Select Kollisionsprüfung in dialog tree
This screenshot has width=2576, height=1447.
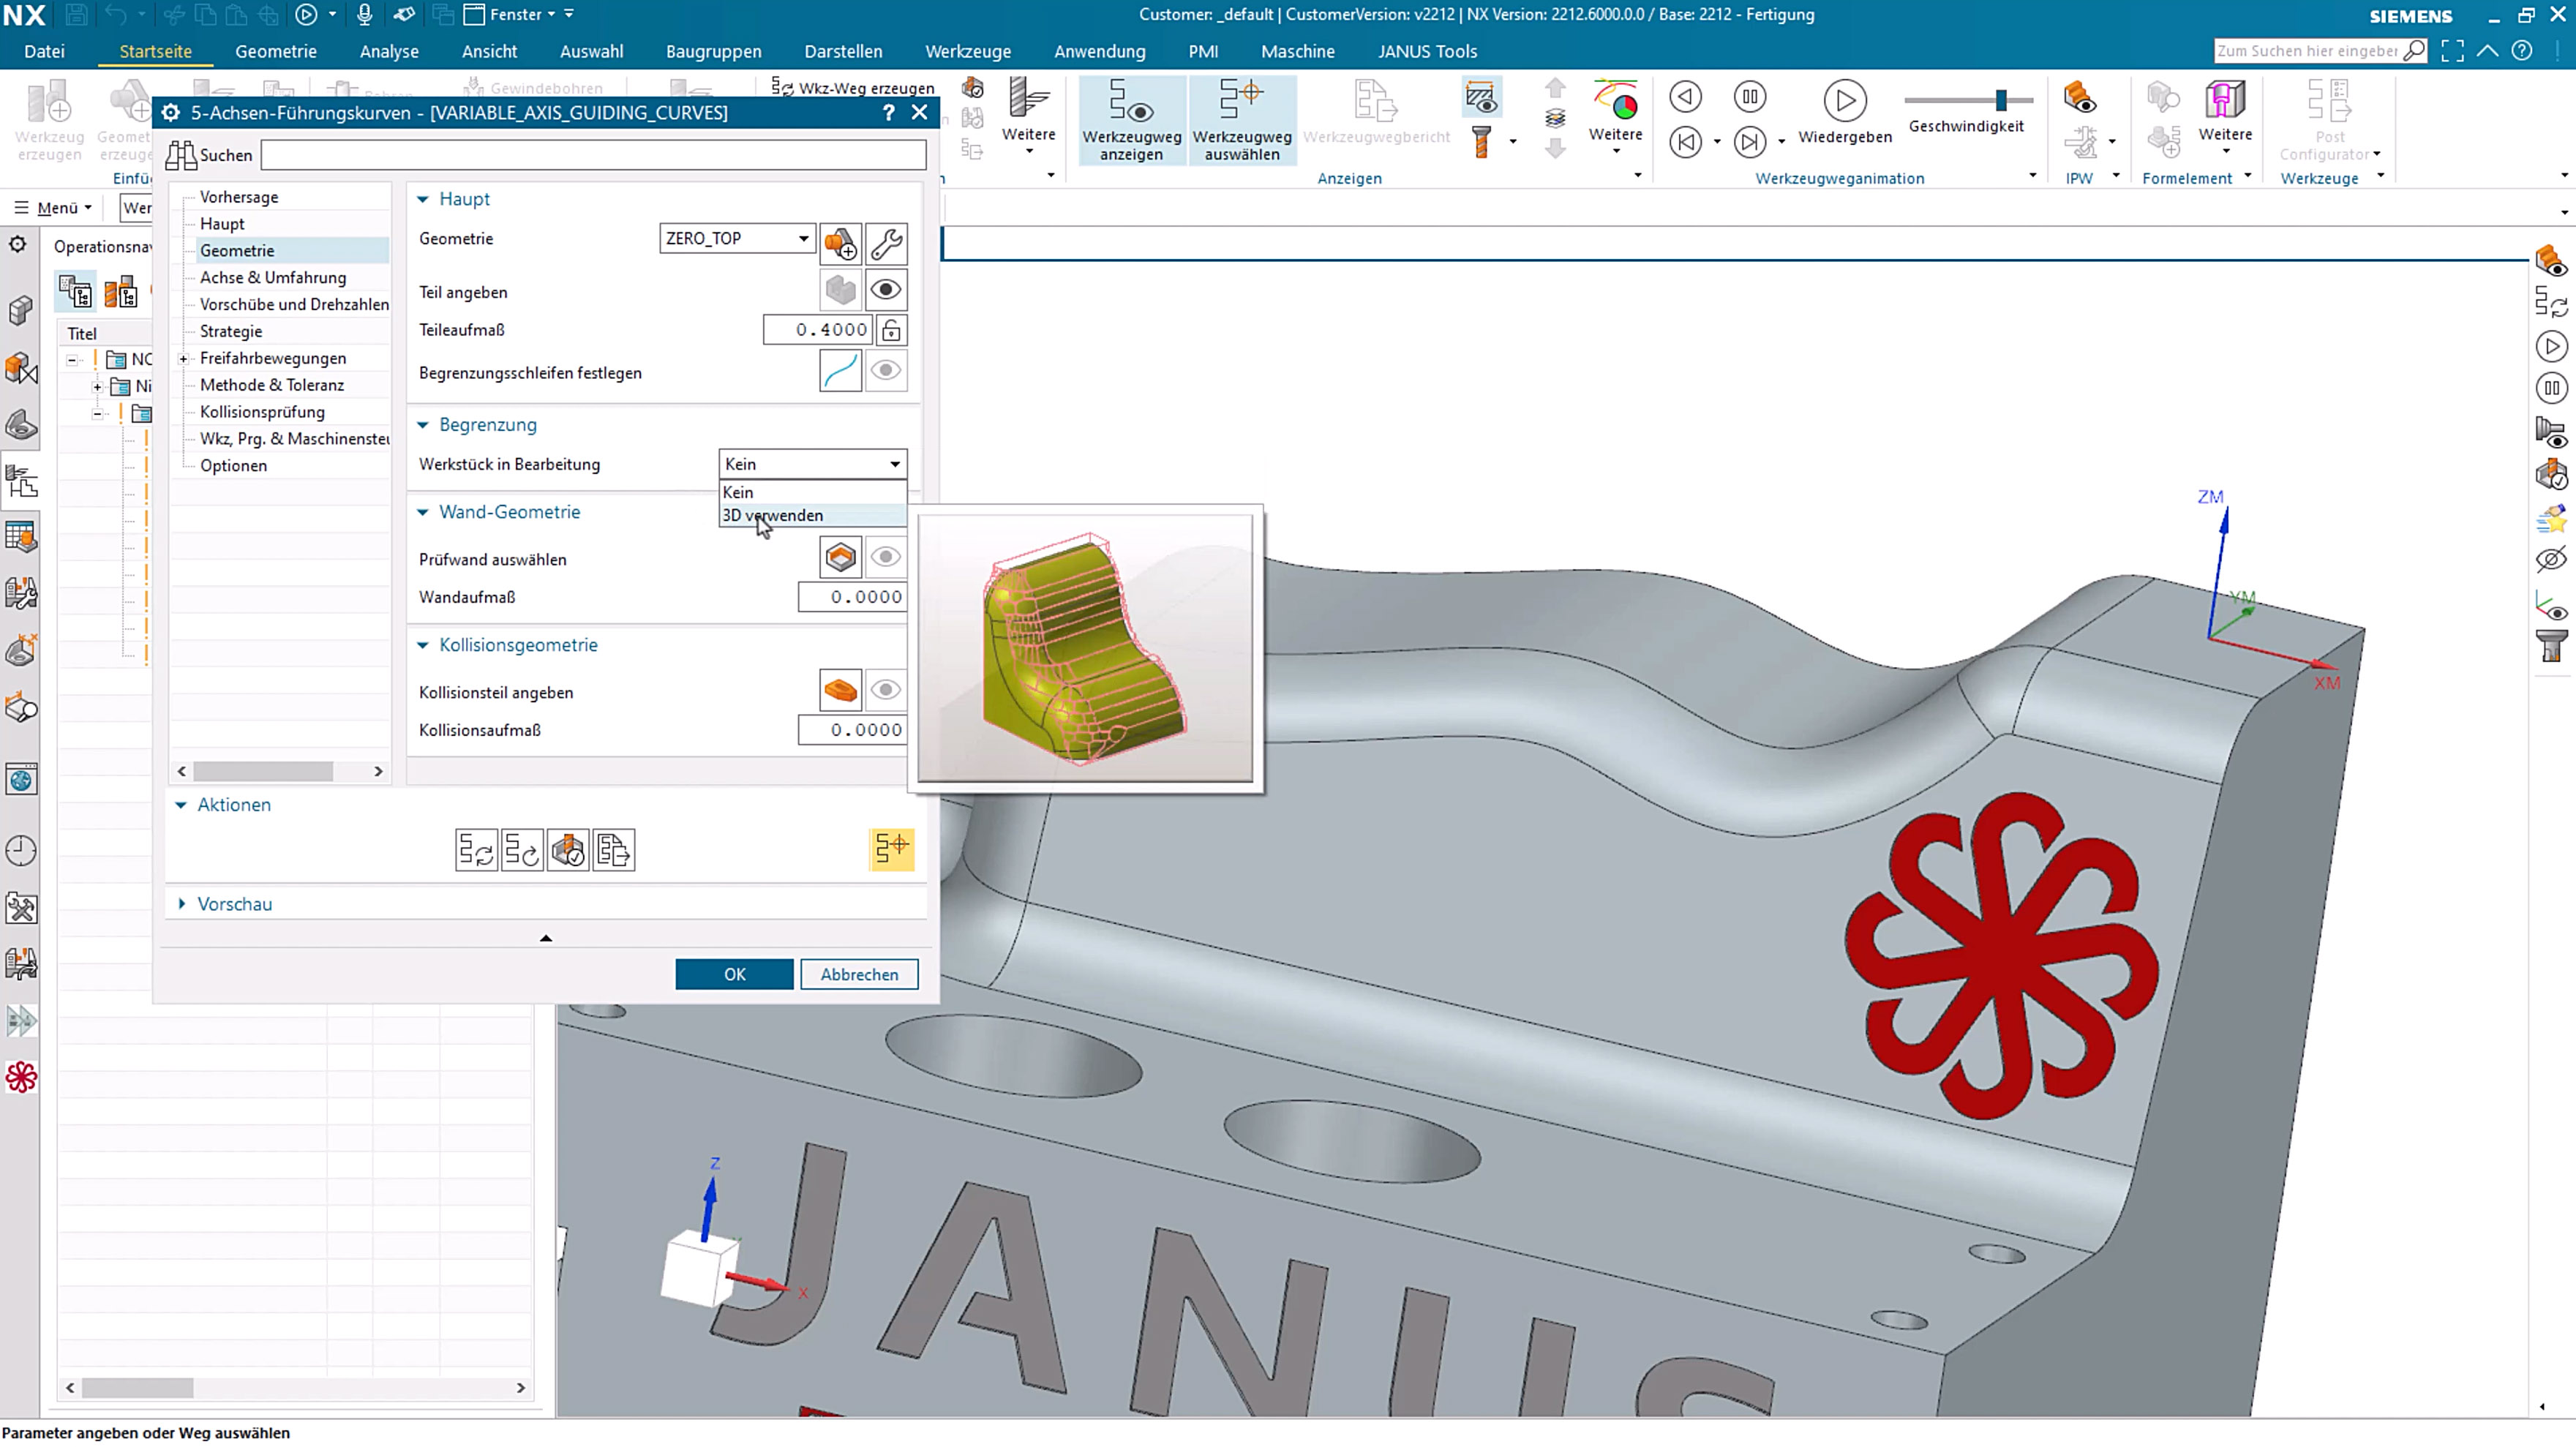click(x=262, y=412)
